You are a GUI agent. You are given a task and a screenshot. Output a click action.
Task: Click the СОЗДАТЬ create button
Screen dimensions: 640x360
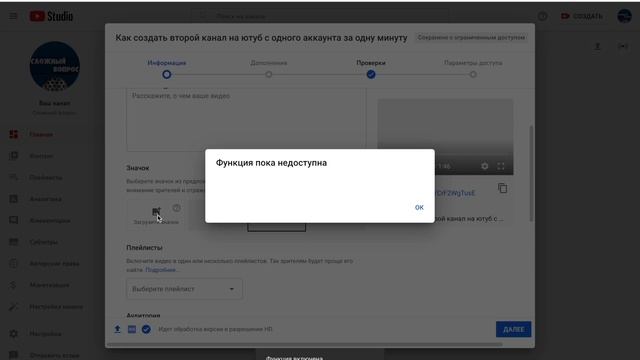click(582, 16)
